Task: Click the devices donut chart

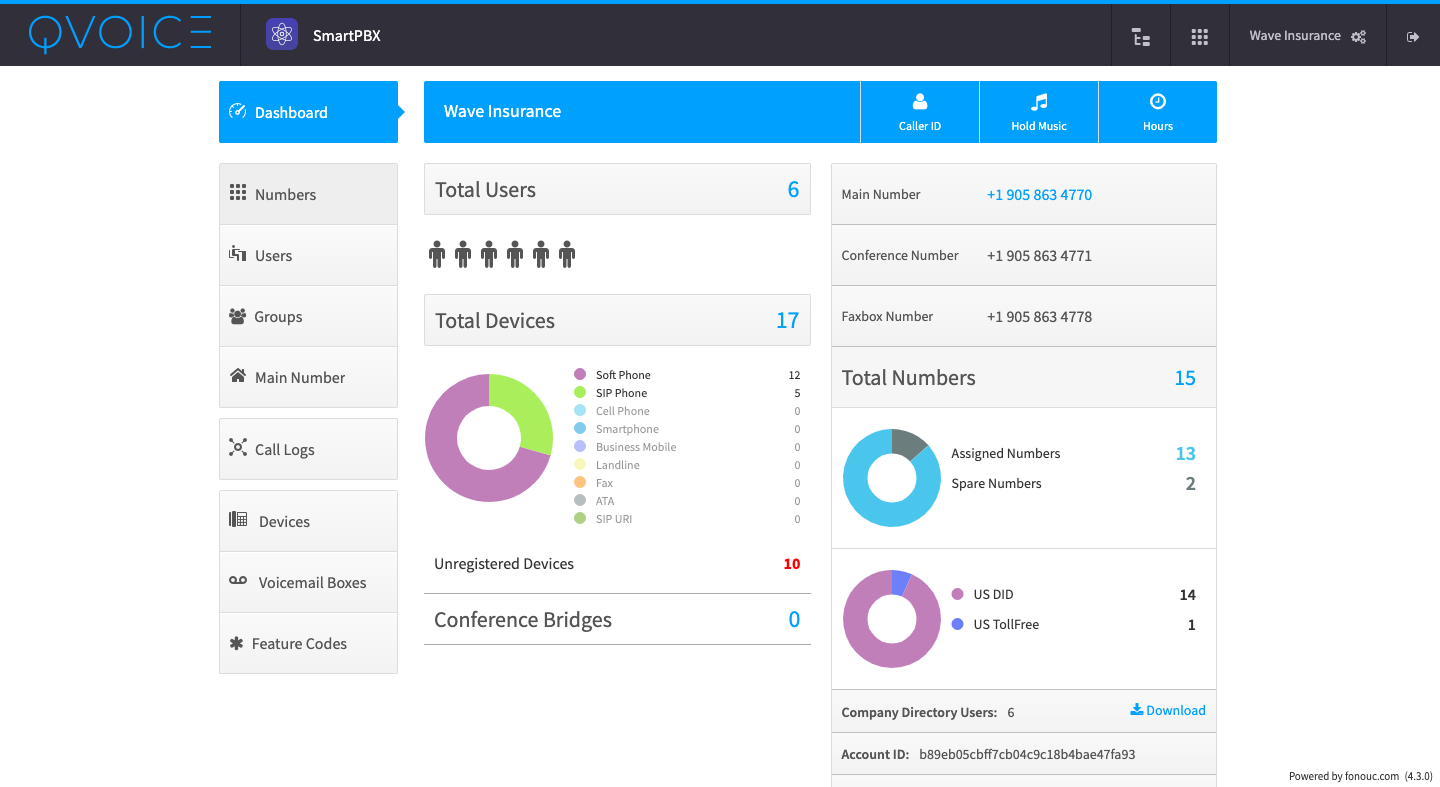Action: [489, 438]
